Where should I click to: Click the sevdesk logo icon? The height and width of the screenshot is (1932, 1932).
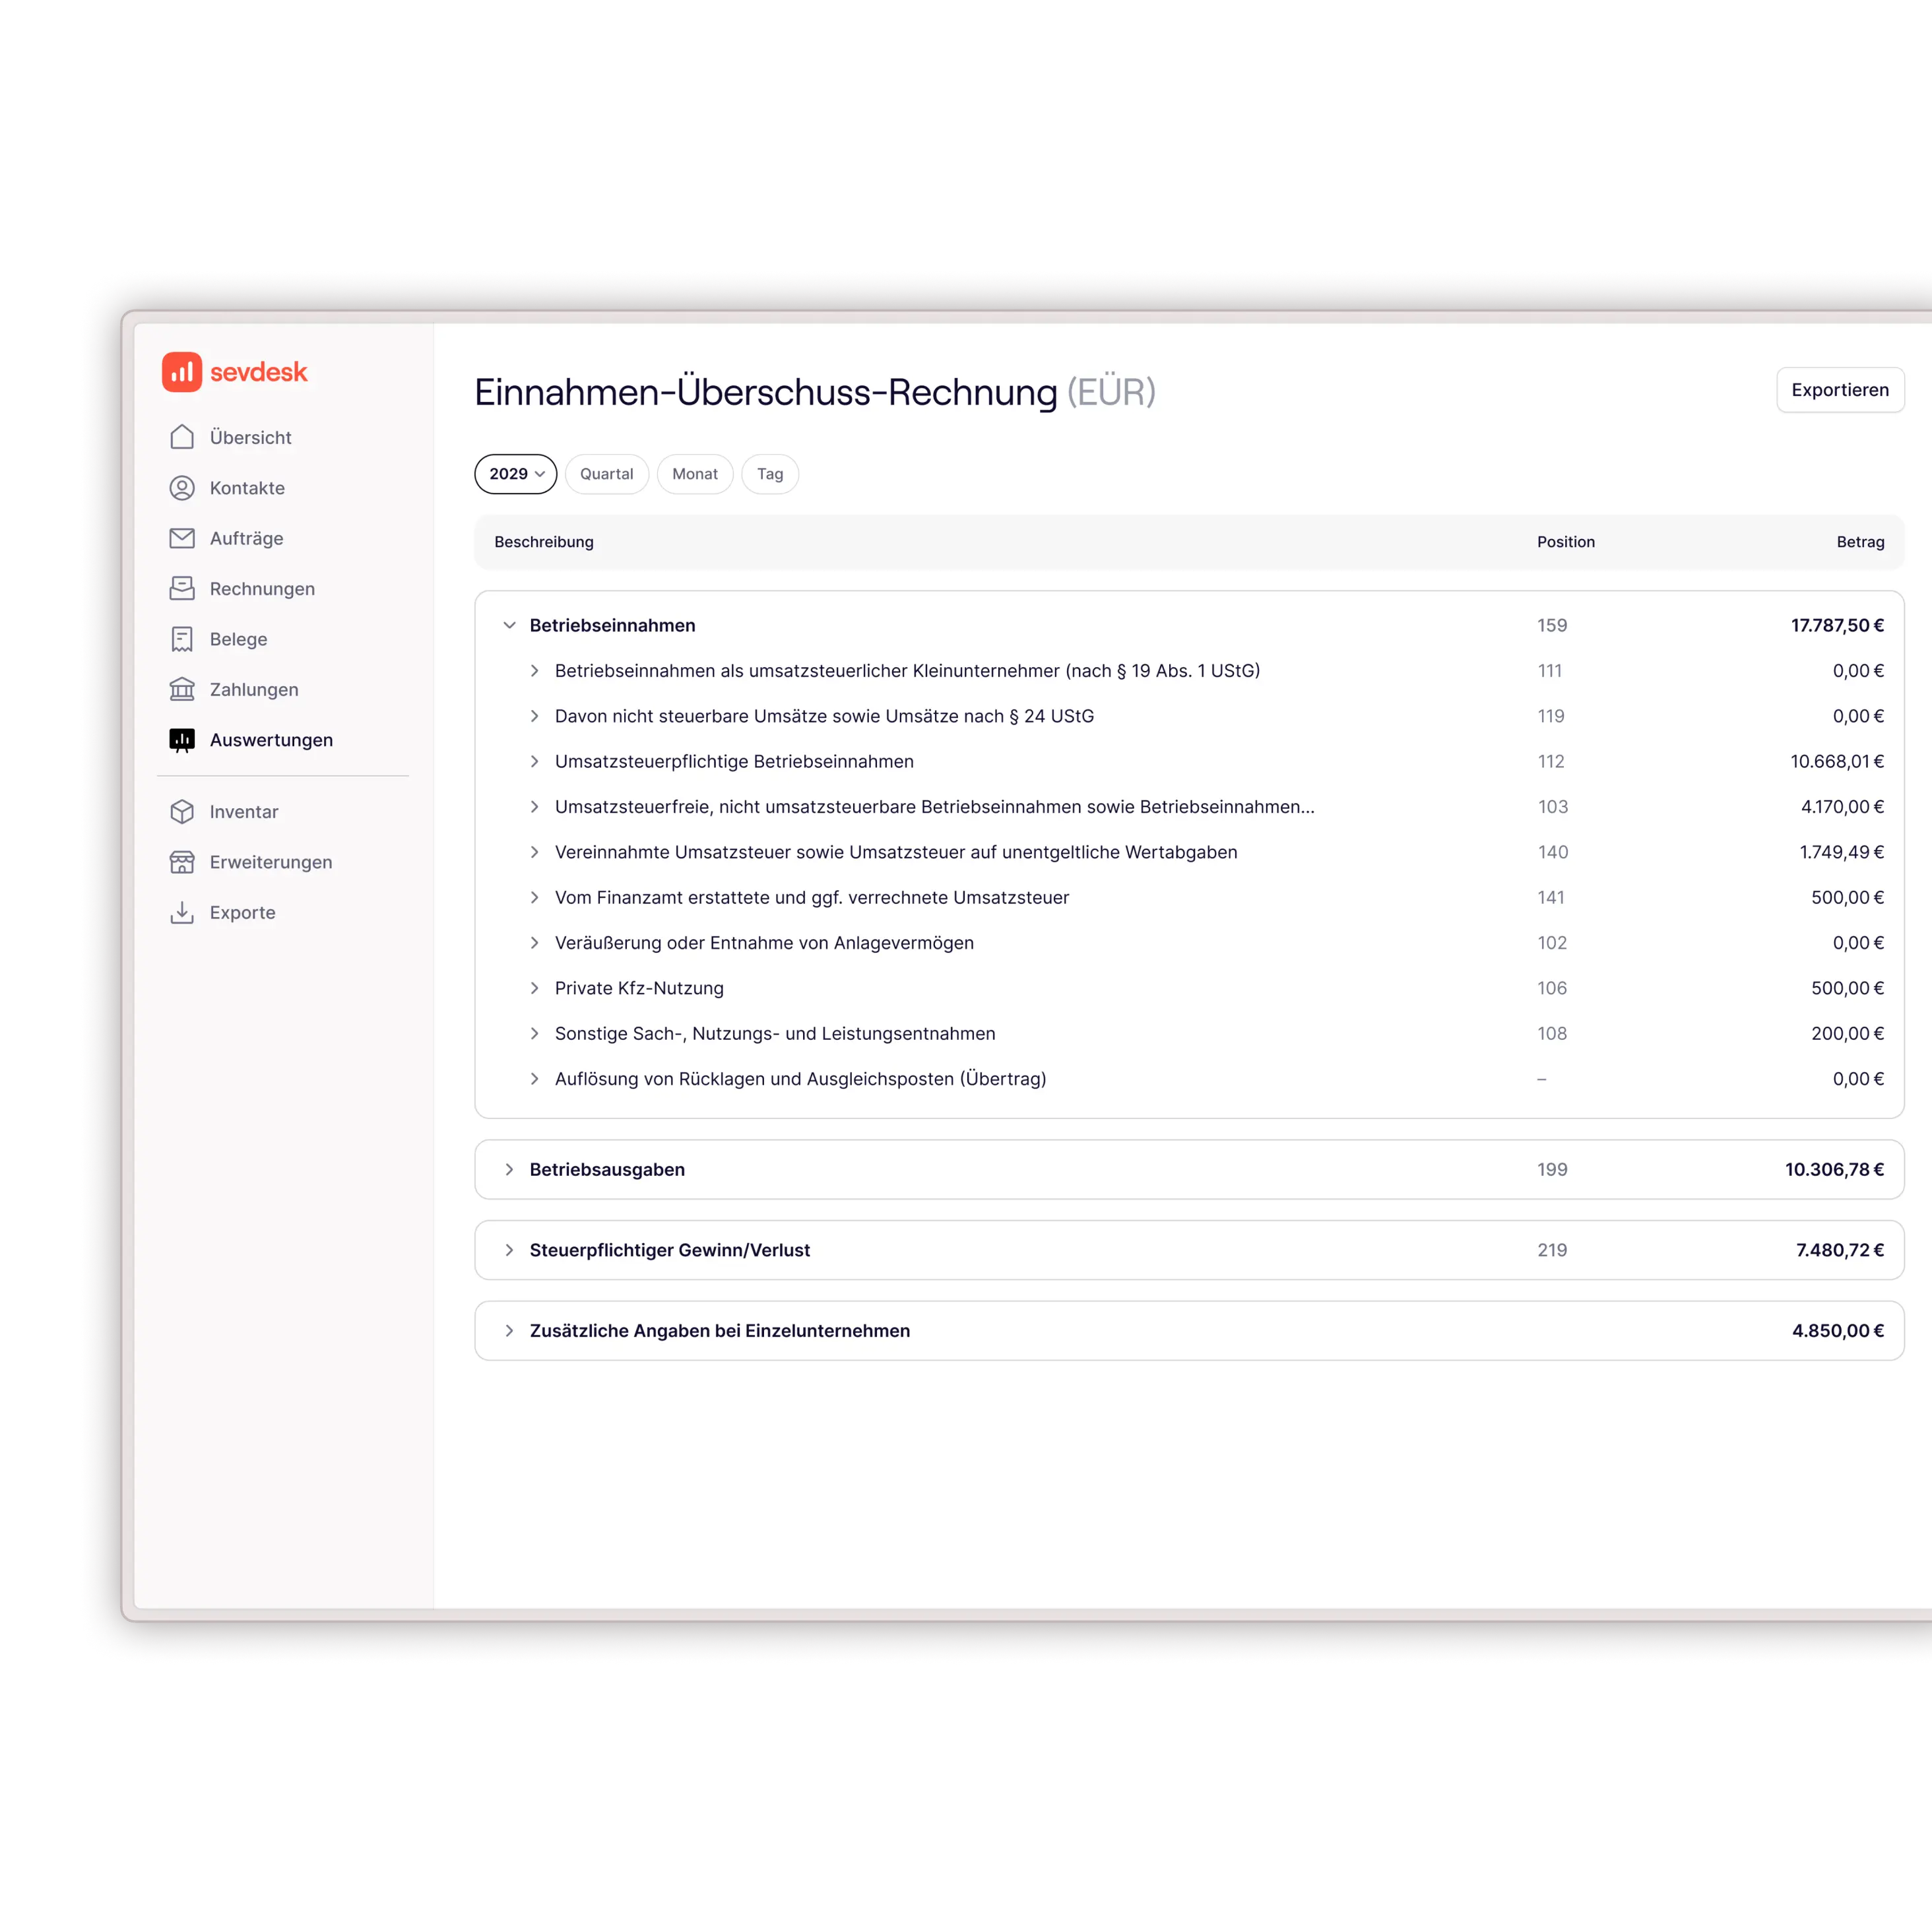[x=182, y=372]
